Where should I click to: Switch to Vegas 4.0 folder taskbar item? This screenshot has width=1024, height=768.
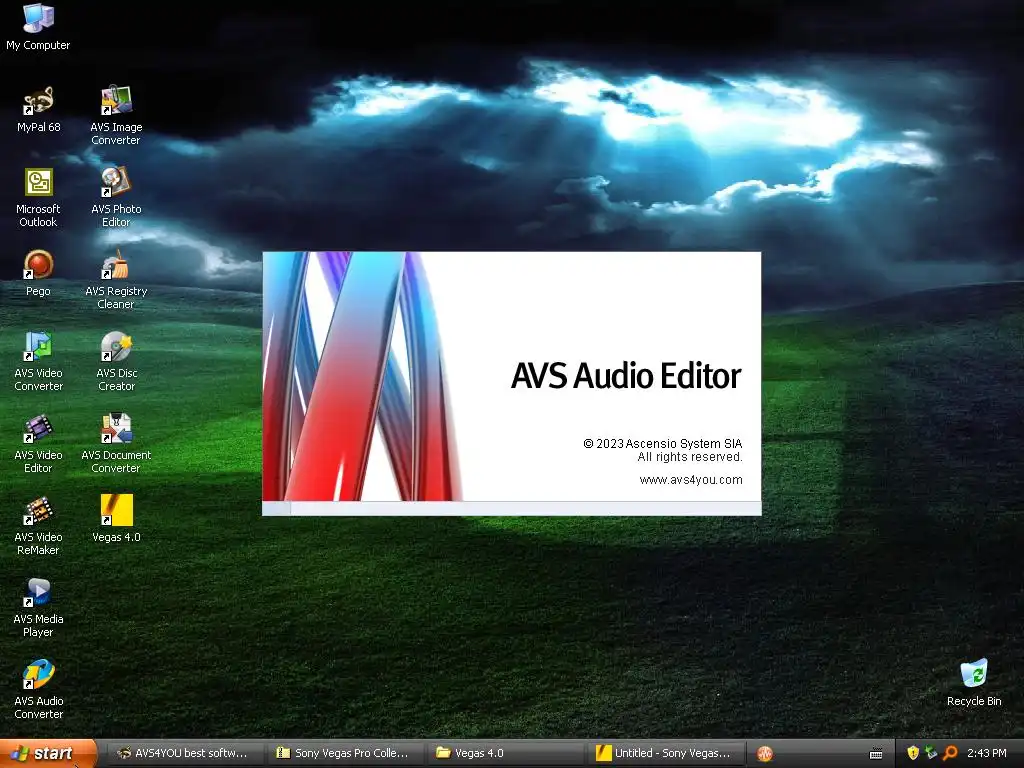[x=505, y=753]
